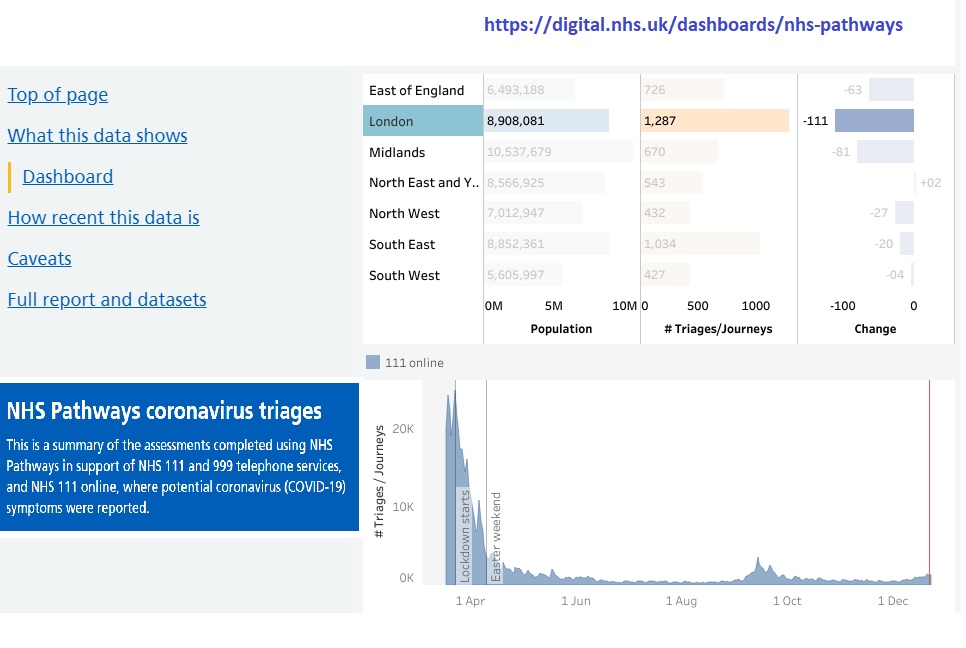
Task: Click North East population value 8,566,925
Action: coord(516,182)
